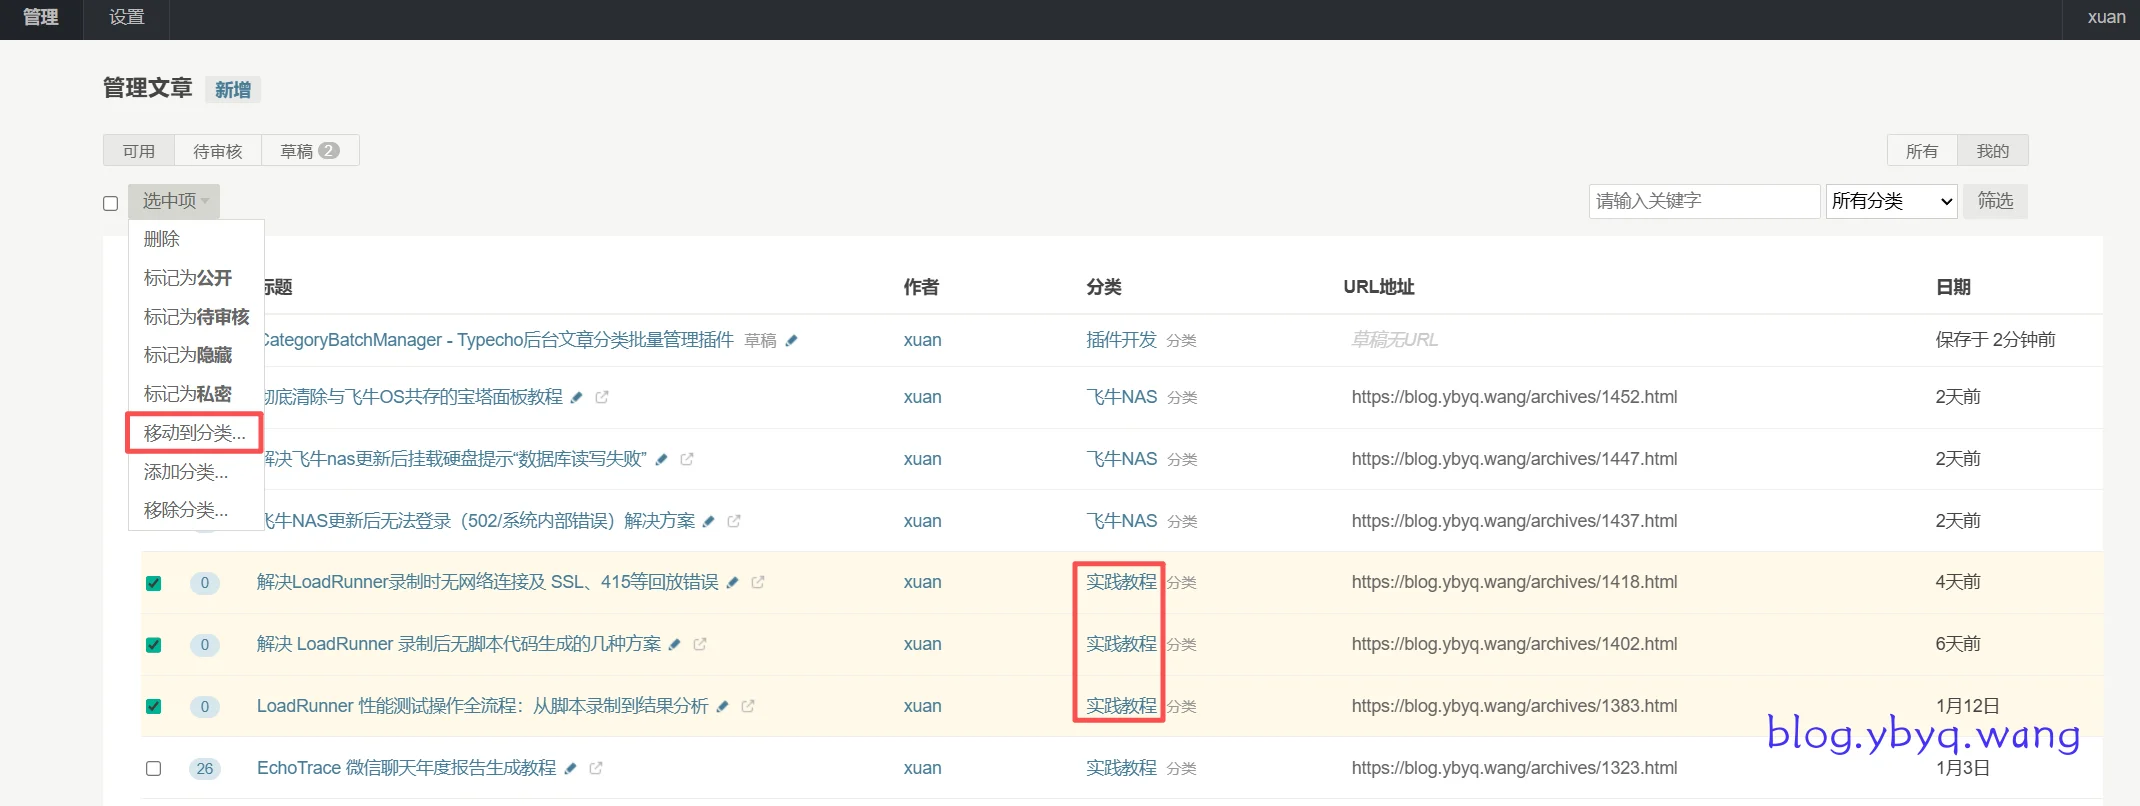This screenshot has height=806, width=2140.
Task: Click the 26 comment count badge
Action: (205, 768)
